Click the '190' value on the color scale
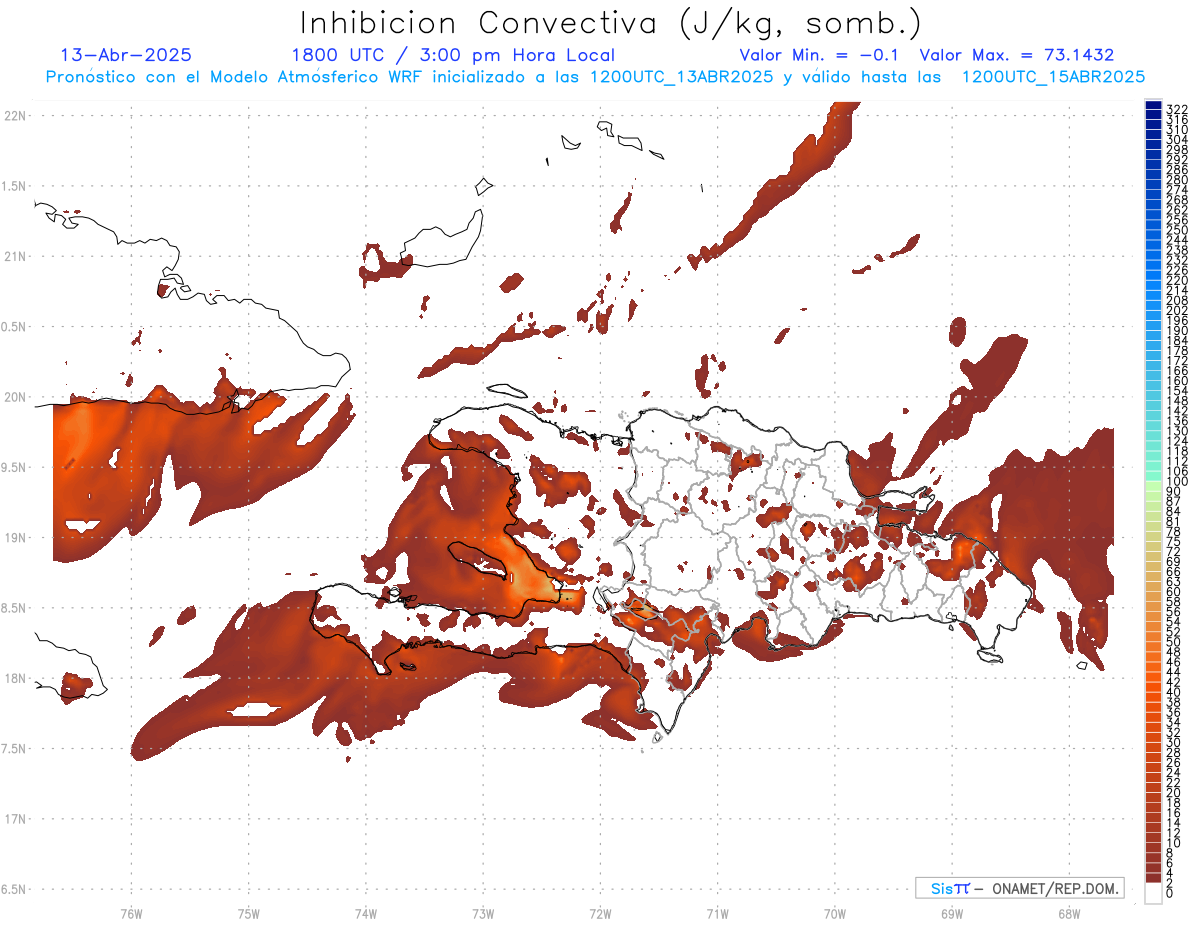This screenshot has height=927, width=1200. click(1177, 330)
